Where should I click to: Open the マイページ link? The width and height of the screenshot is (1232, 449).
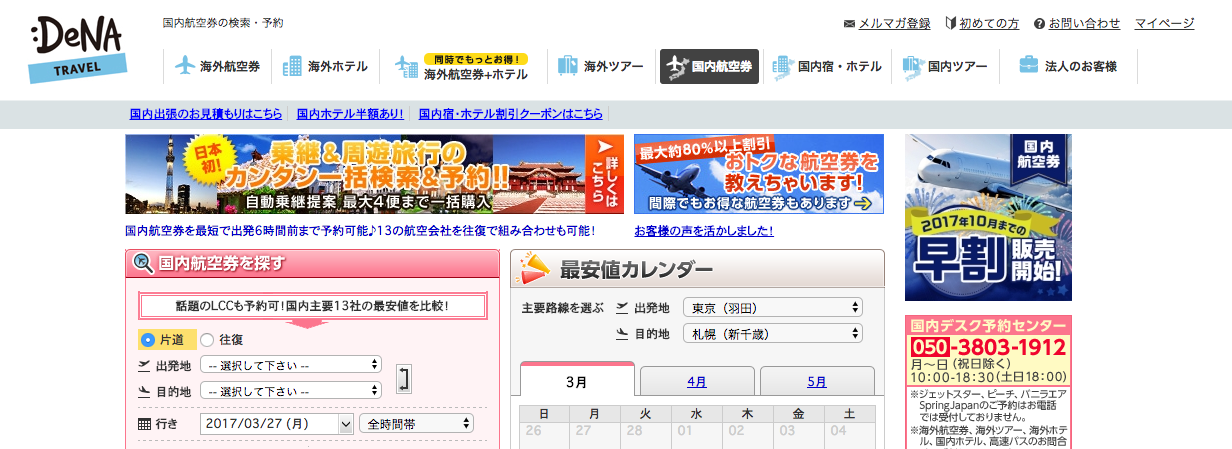tap(1164, 23)
